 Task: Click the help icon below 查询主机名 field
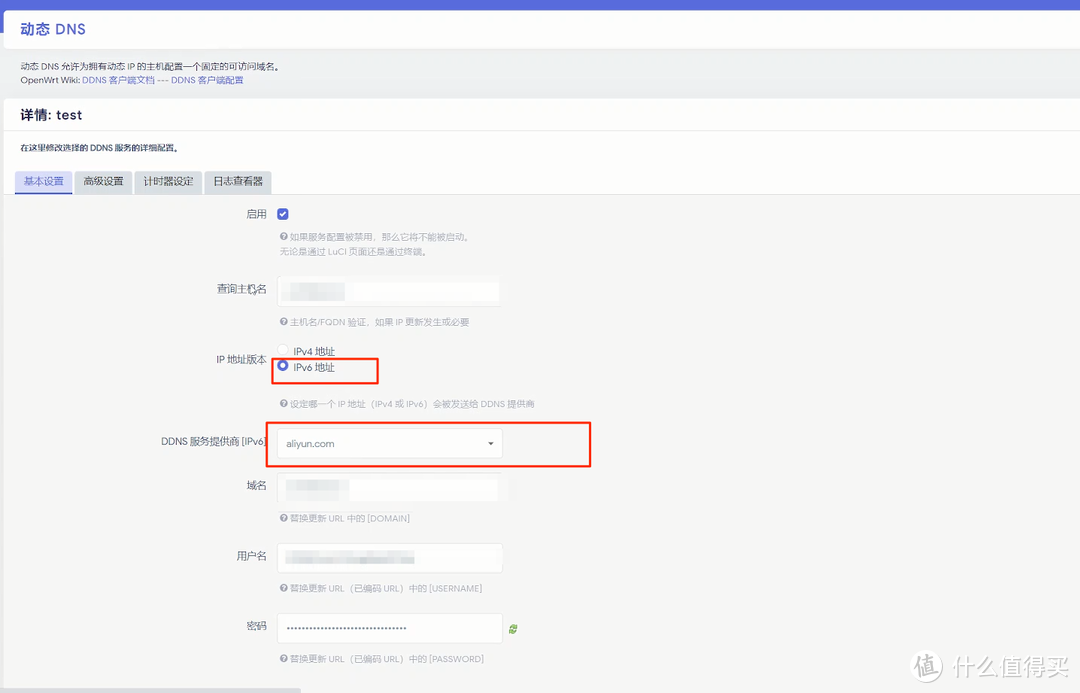point(282,321)
